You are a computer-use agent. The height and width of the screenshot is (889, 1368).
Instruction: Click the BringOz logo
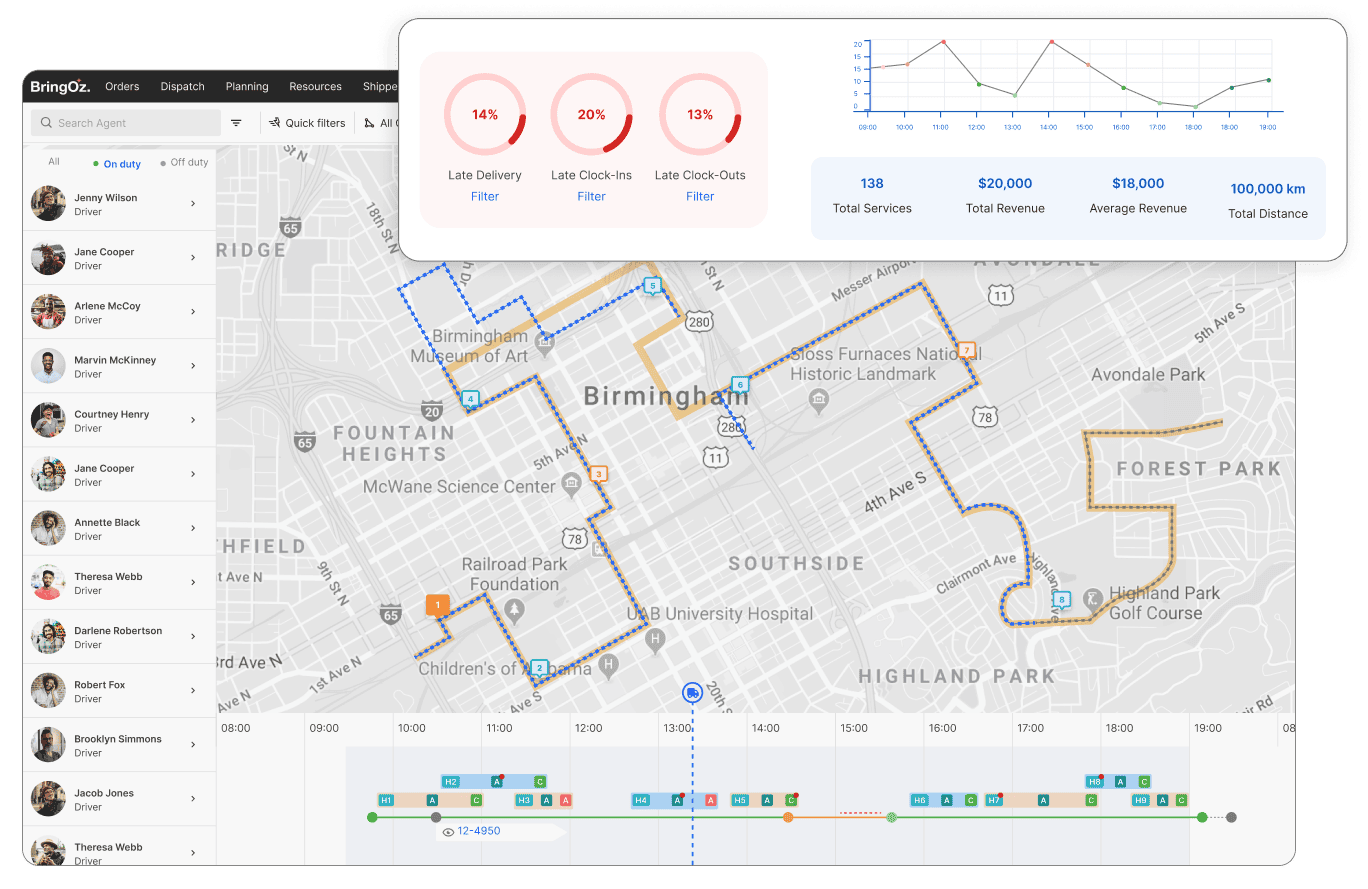pyautogui.click(x=60, y=87)
